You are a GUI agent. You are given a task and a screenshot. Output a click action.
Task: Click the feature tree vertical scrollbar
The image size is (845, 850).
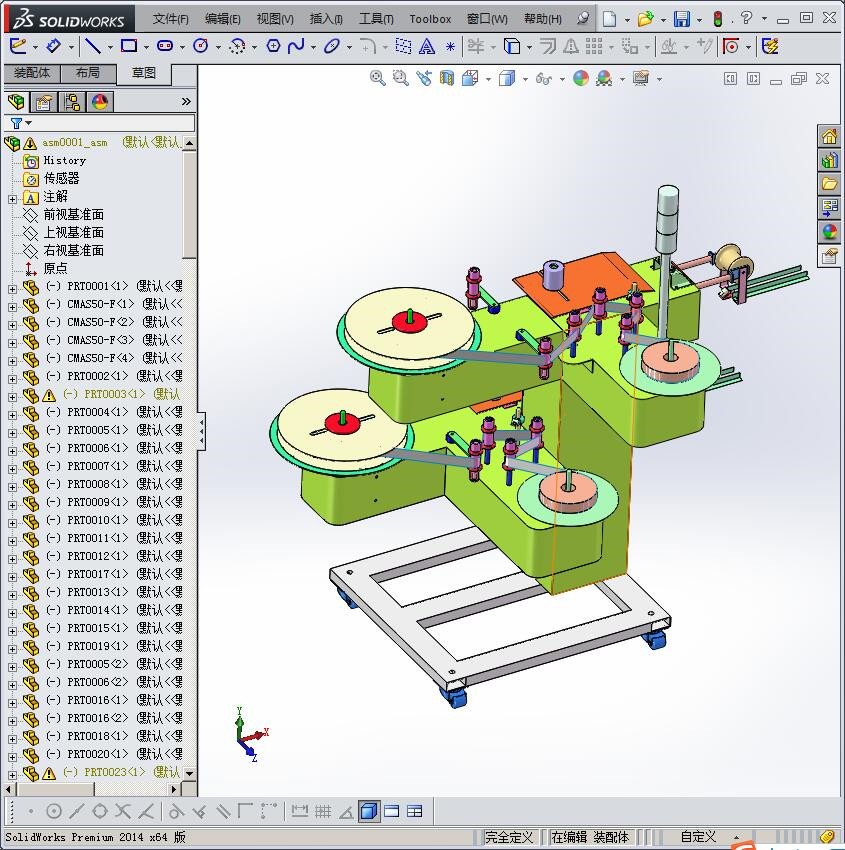click(189, 206)
